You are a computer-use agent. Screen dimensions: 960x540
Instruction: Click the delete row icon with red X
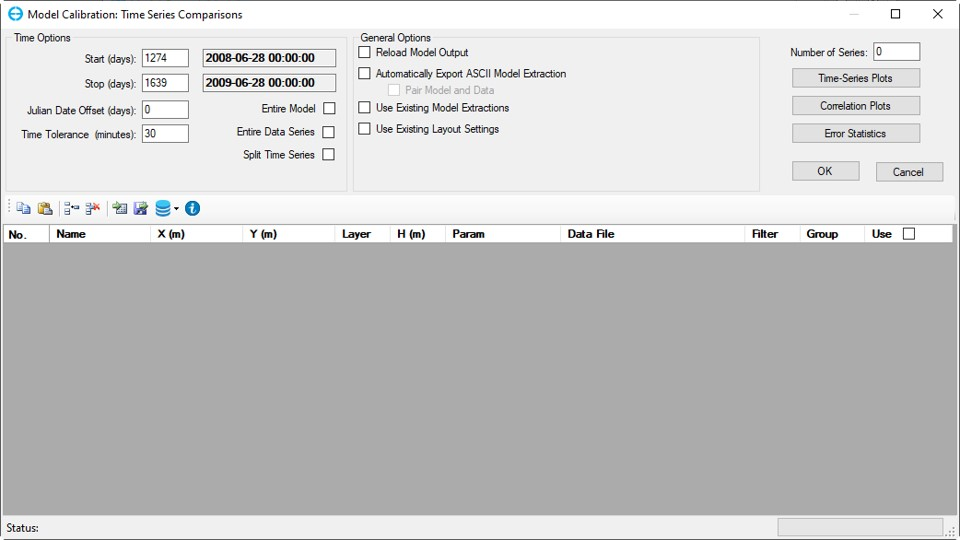[93, 208]
